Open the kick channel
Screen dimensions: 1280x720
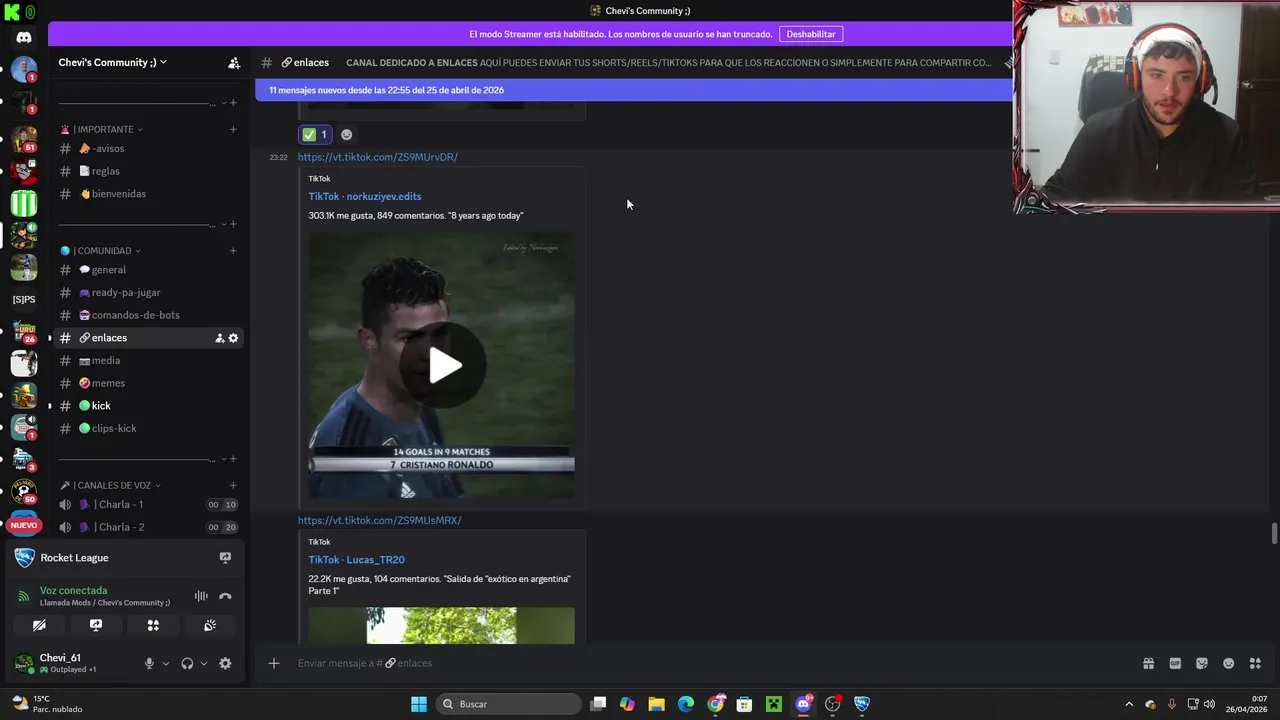(148, 405)
